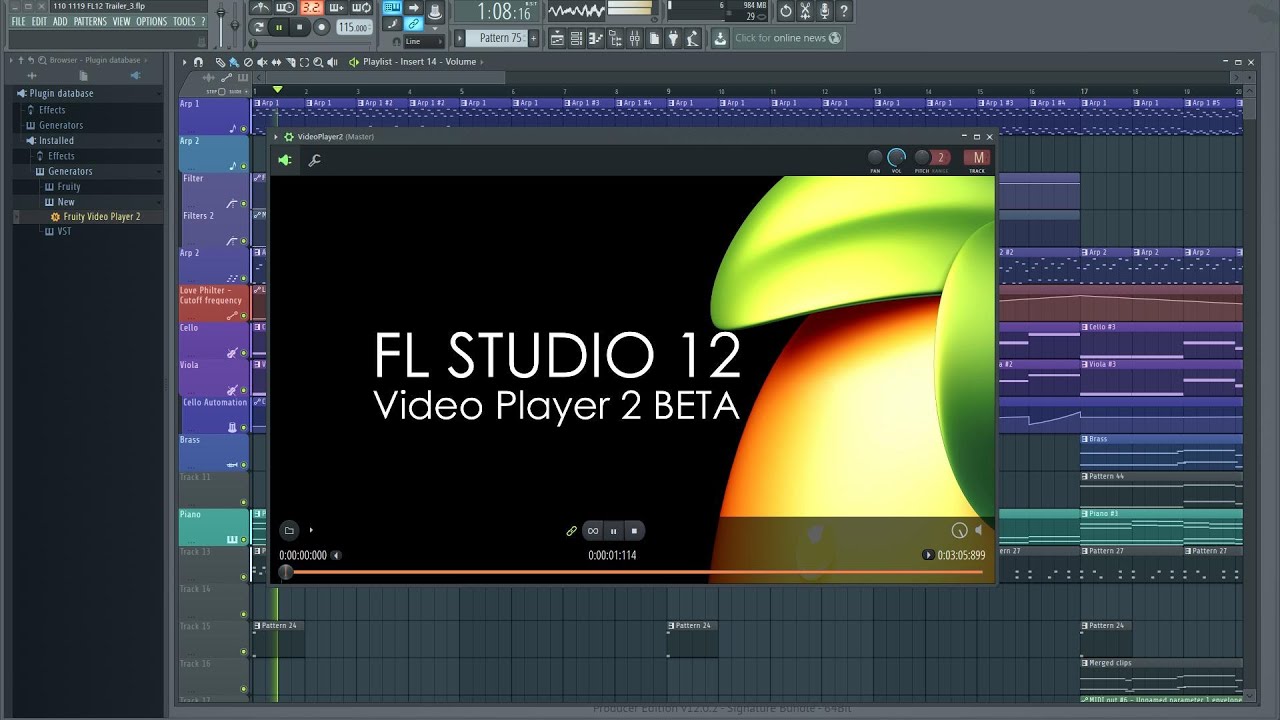This screenshot has height=720, width=1280.
Task: Click the main transport record button
Action: coord(321,27)
